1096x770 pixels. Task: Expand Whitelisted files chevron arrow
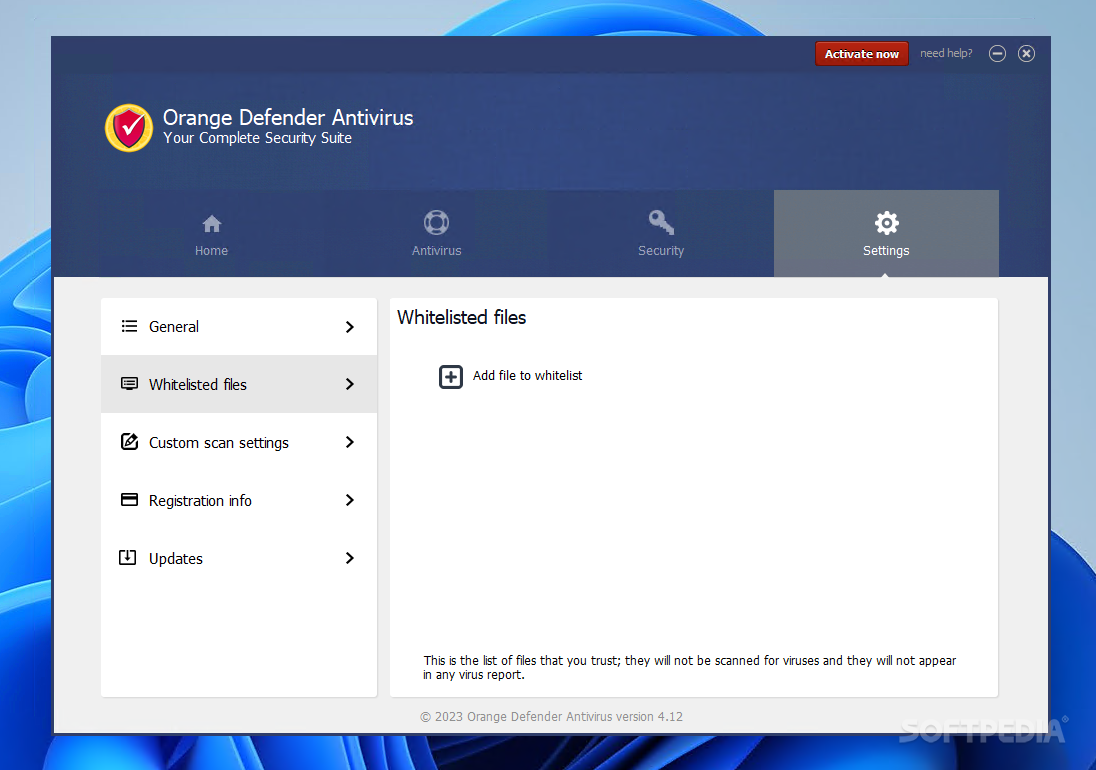(349, 384)
